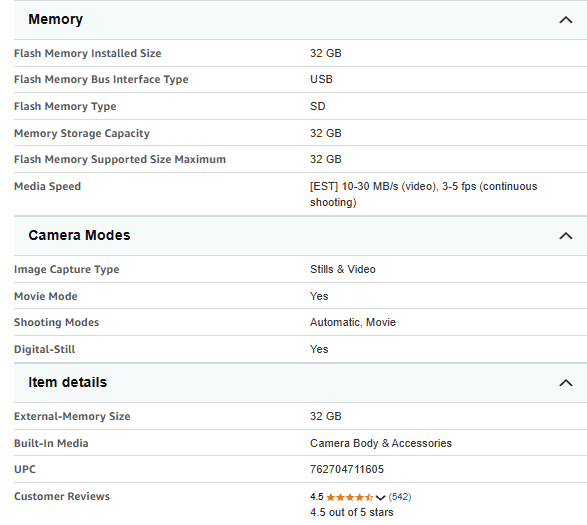Select the Flash Memory Bus Interface Type label
This screenshot has height=525, width=587.
tap(101, 79)
